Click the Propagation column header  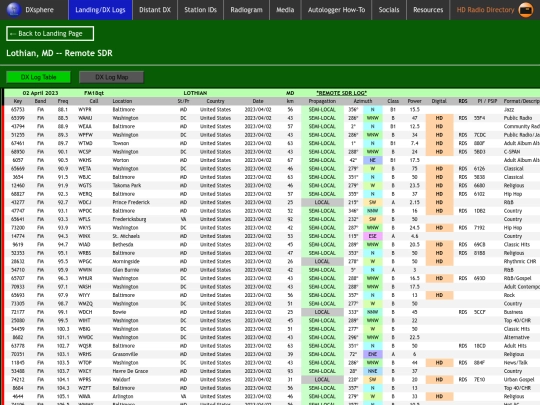click(322, 101)
